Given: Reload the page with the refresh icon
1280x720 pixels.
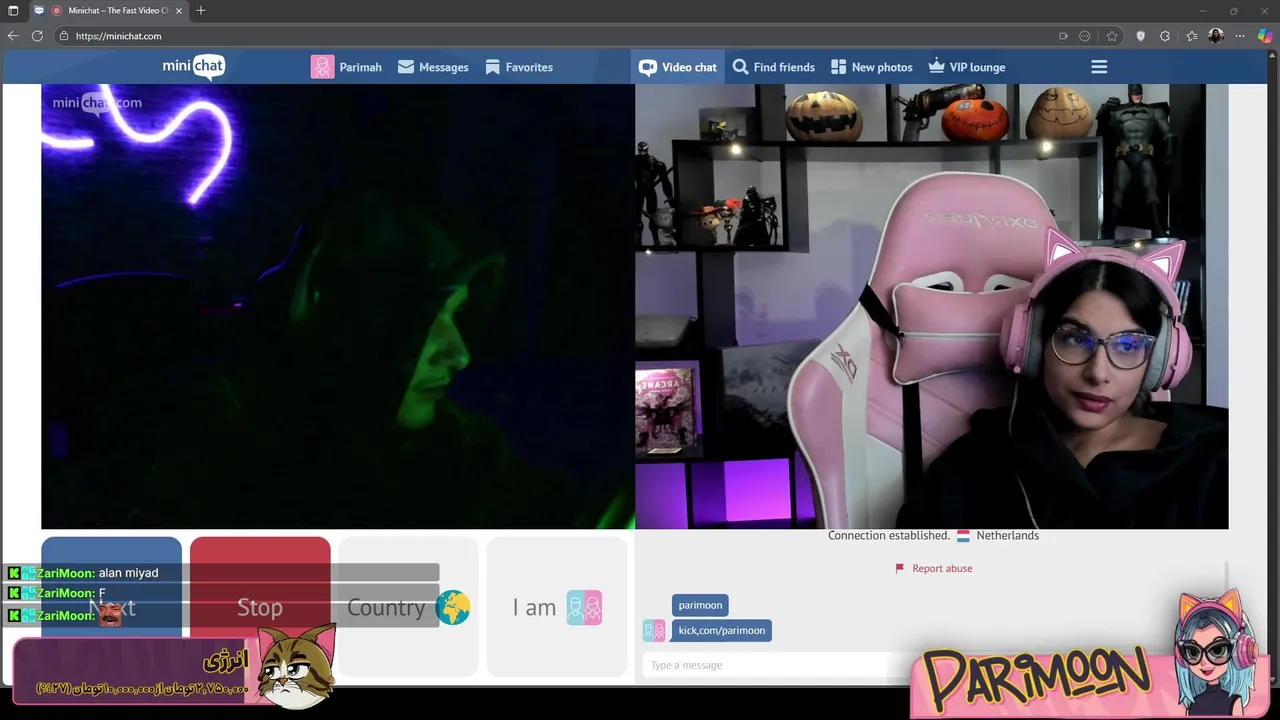Looking at the screenshot, I should (x=37, y=36).
